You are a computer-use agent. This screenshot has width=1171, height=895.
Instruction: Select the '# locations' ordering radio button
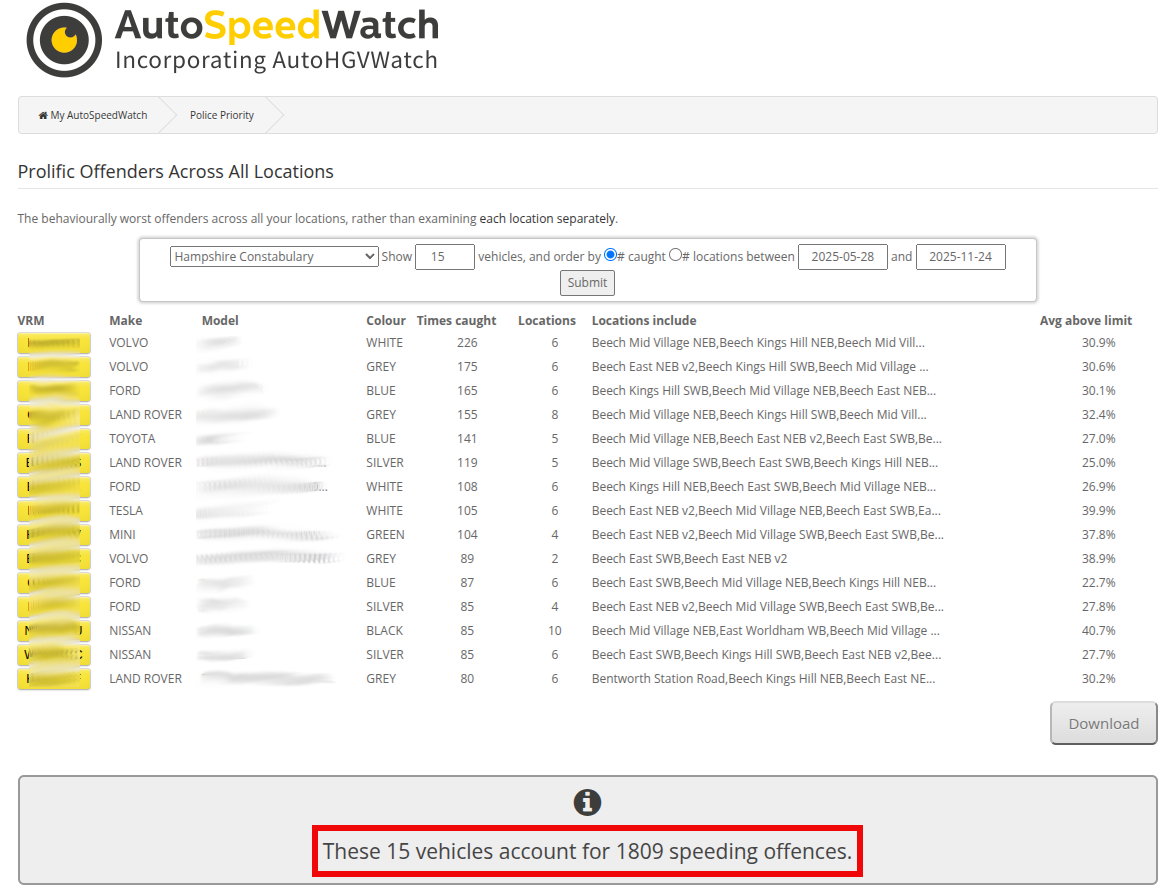[675, 256]
